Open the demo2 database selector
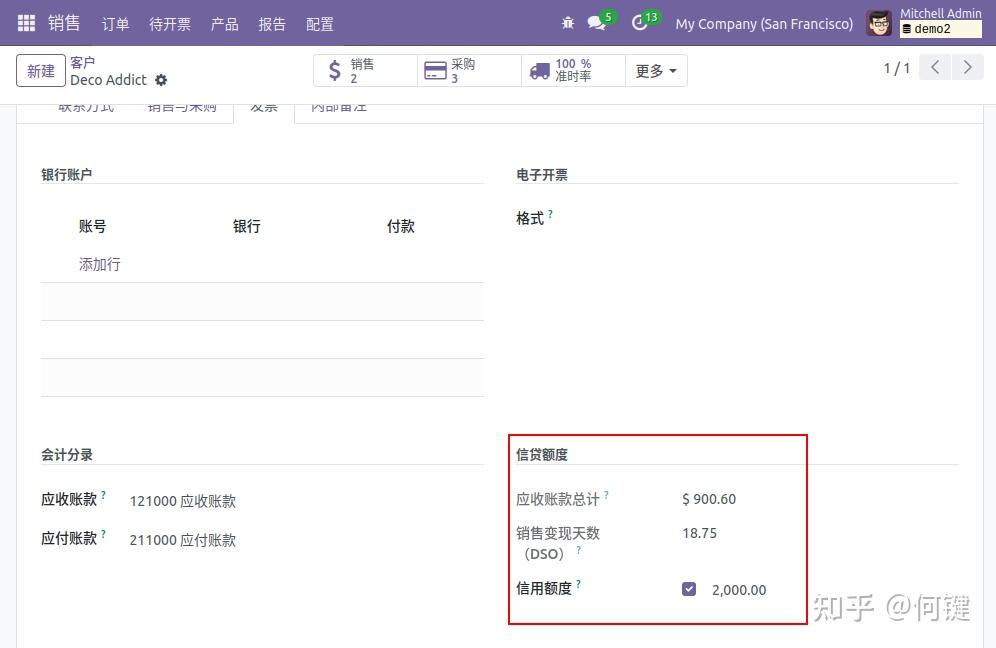 [940, 31]
